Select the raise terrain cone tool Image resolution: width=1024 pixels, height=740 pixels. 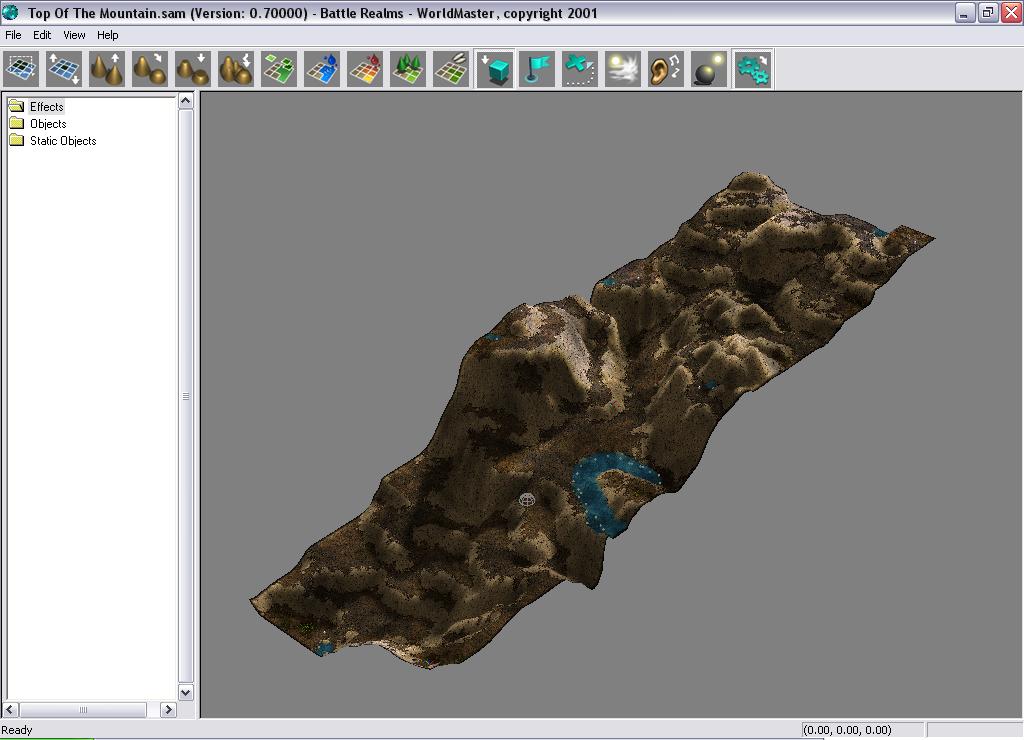[x=107, y=70]
